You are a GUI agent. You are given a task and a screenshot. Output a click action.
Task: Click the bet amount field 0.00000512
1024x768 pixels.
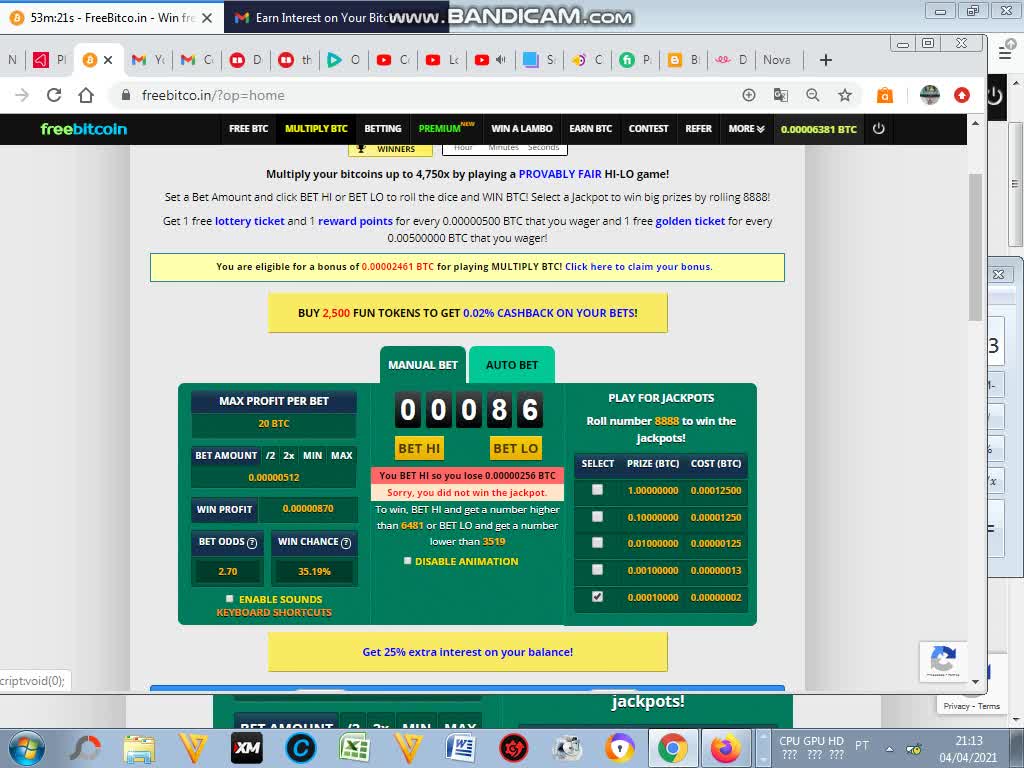pos(274,477)
